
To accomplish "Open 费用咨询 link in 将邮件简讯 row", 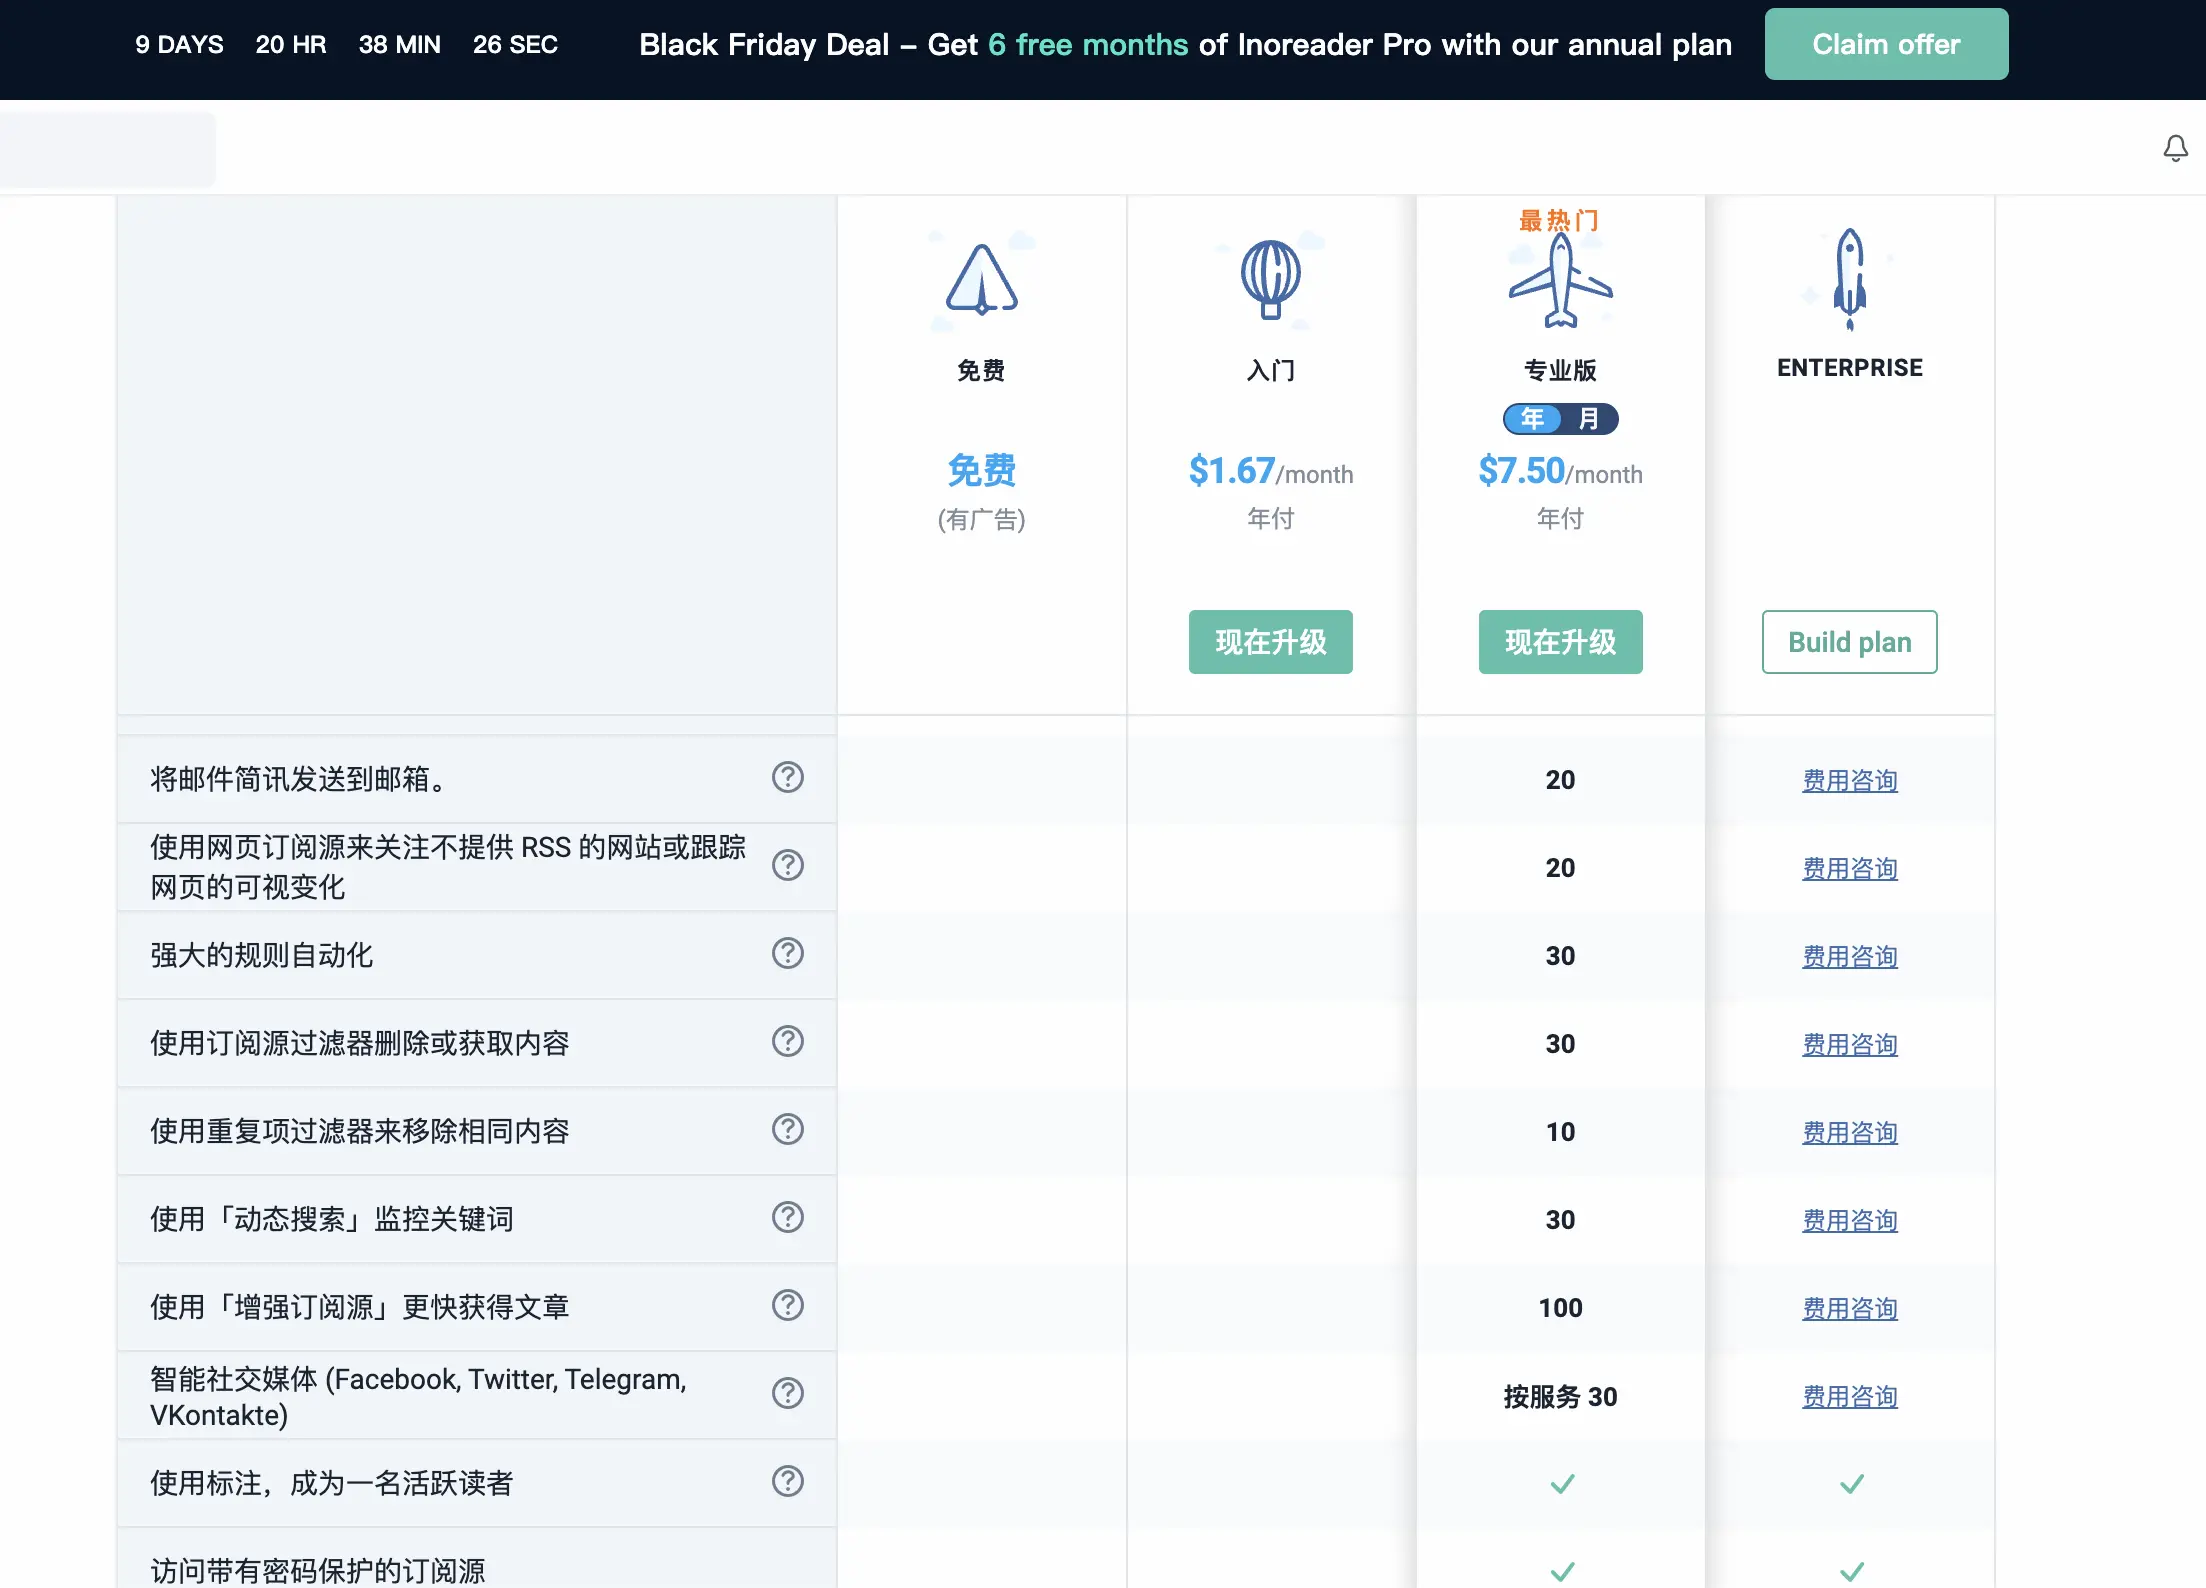I will tap(1850, 780).
